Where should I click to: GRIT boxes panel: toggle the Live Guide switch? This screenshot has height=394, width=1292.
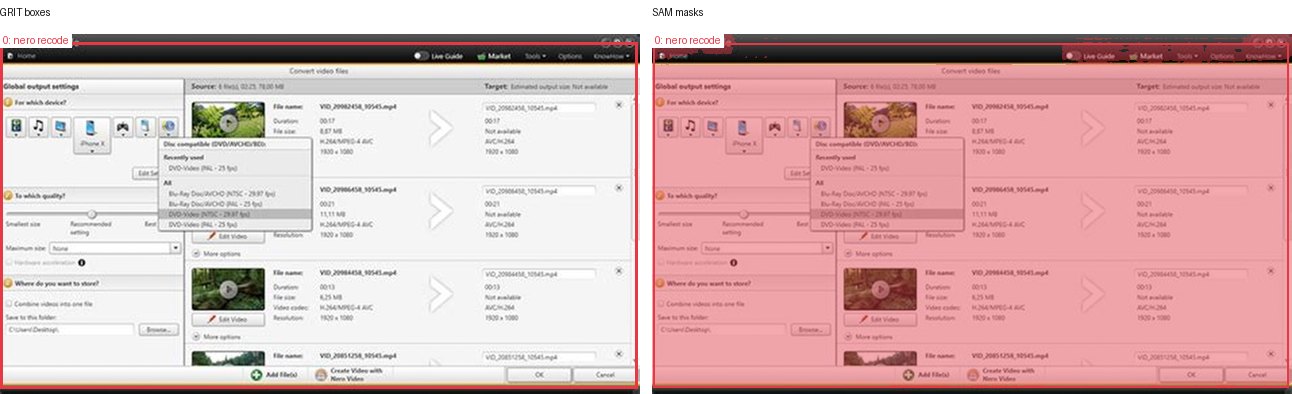coord(421,57)
